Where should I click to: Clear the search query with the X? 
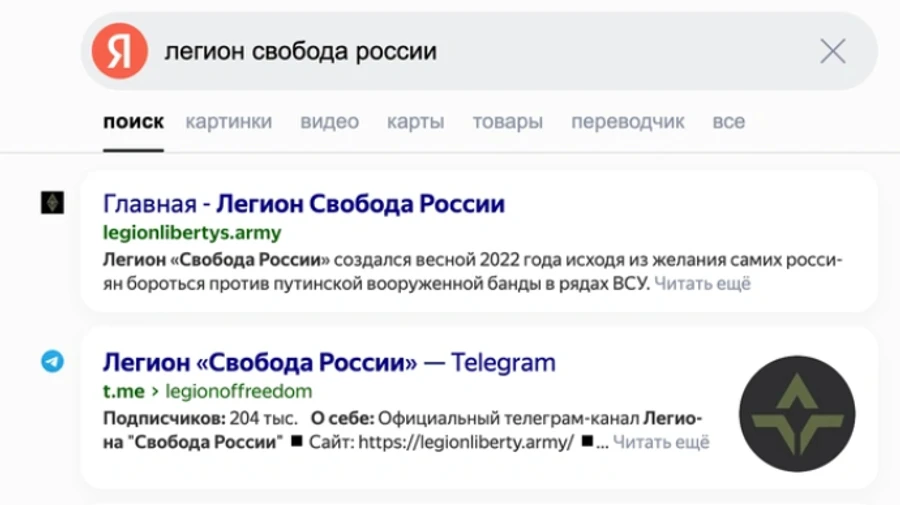[833, 51]
